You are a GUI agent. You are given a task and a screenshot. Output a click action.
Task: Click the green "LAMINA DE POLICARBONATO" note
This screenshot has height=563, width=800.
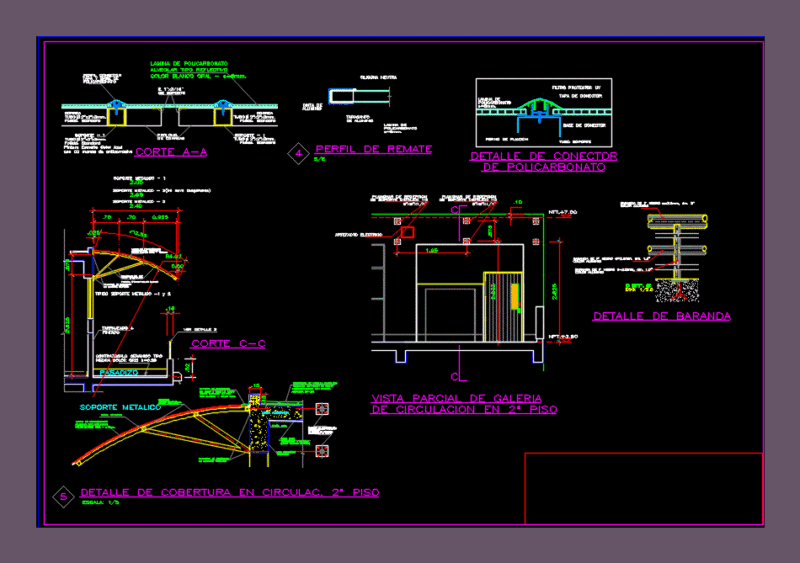(189, 64)
